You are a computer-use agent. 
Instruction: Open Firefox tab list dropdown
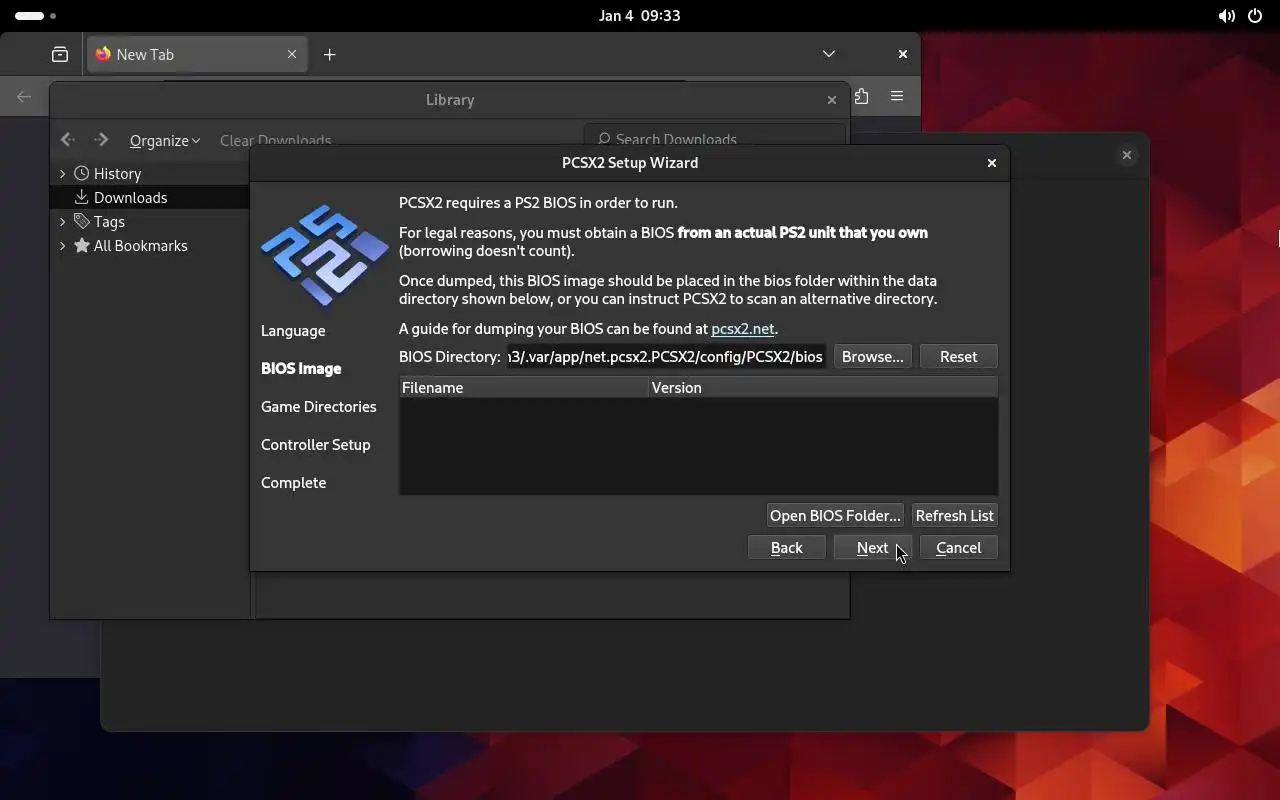tap(828, 54)
